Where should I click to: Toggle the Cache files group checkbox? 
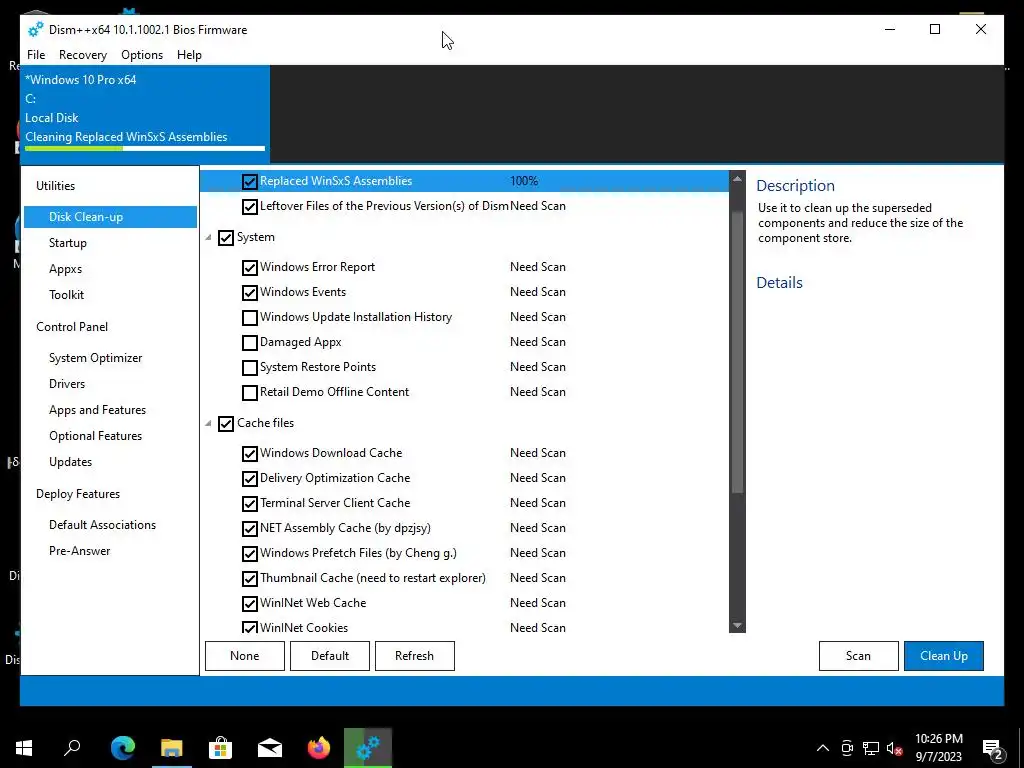point(226,423)
